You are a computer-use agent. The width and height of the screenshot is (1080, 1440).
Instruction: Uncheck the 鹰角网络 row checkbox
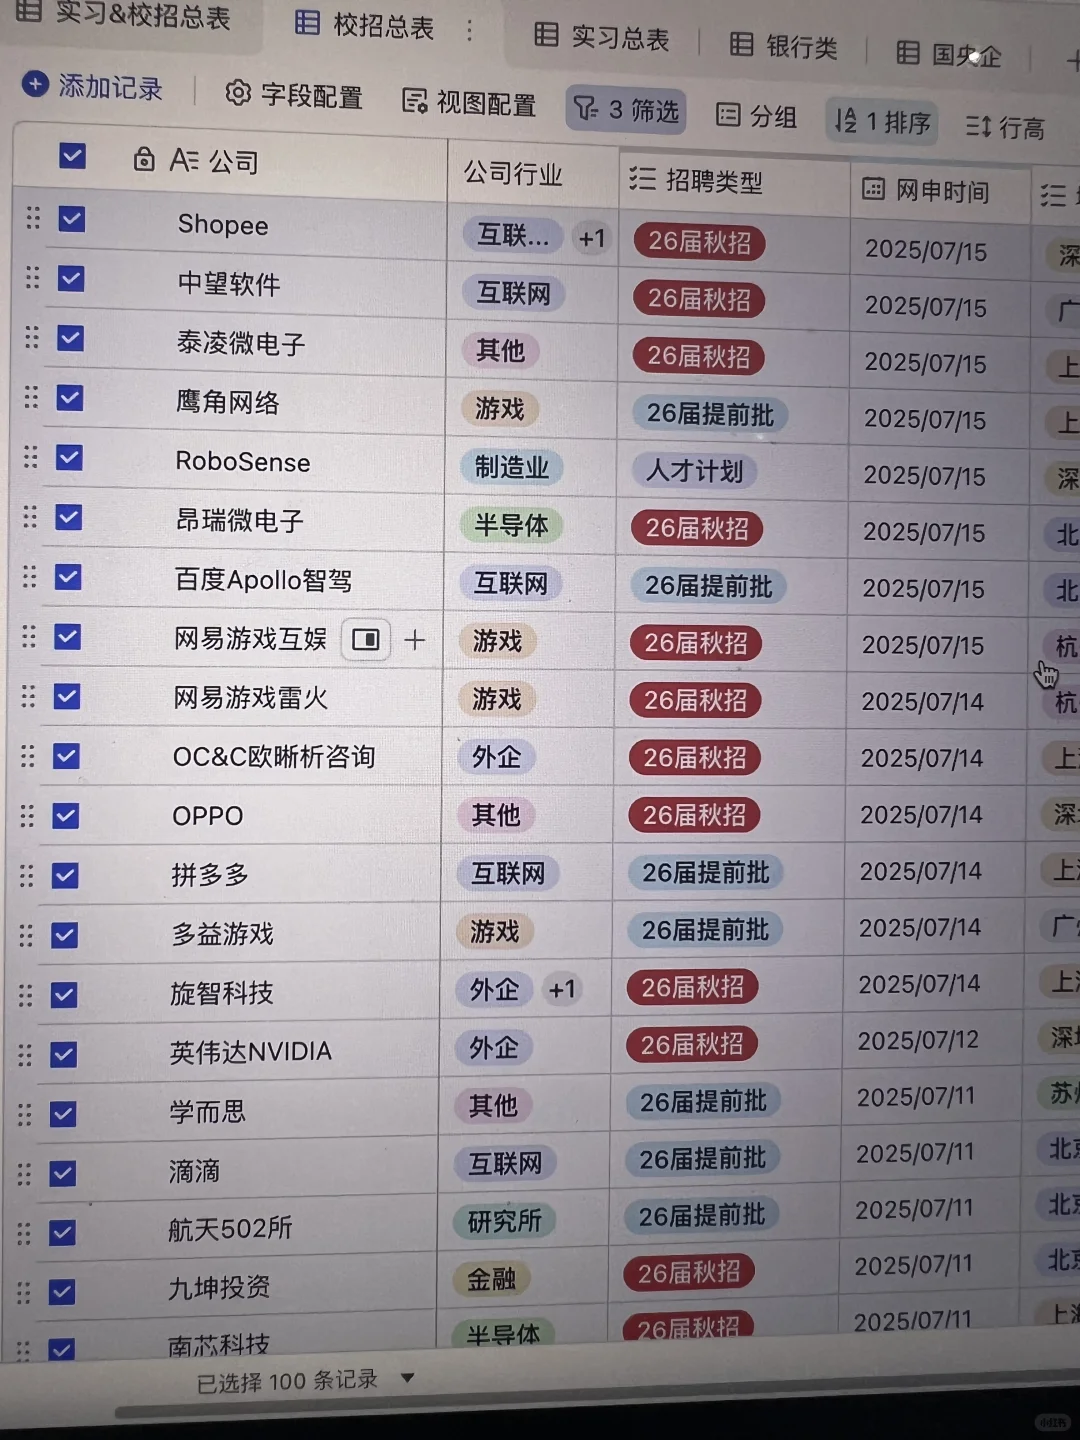[69, 398]
